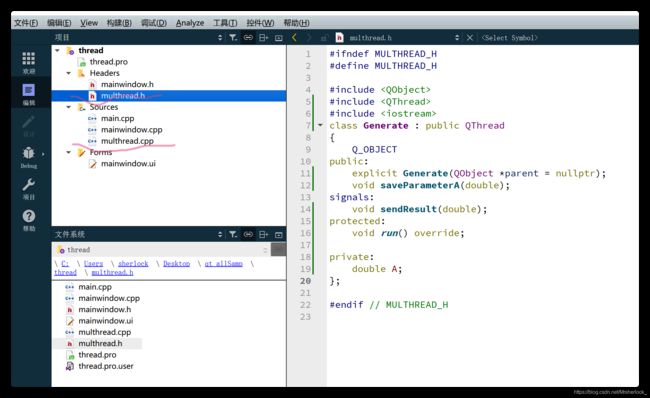Viewport: 650px width, 398px height.
Task: Collapse the thread project tree node
Action: click(57, 50)
